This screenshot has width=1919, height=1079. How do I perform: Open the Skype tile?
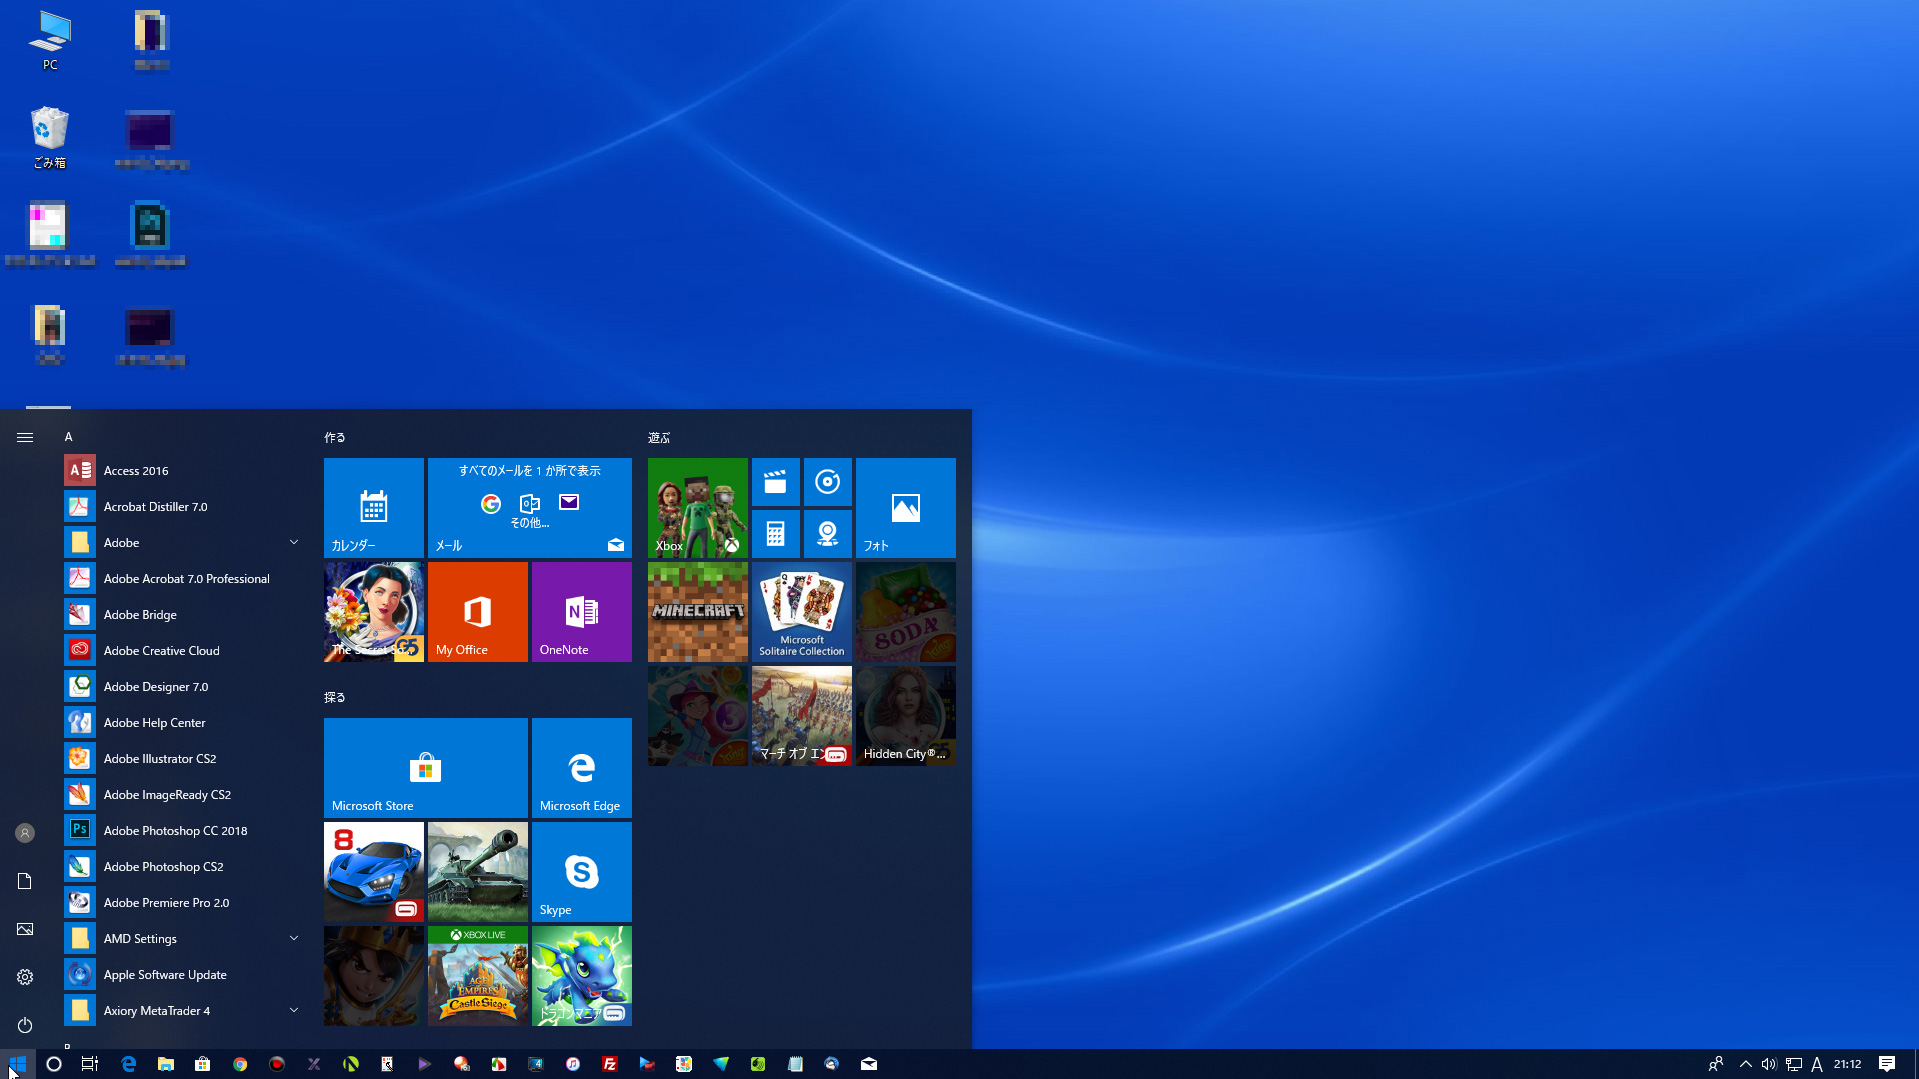pos(581,871)
